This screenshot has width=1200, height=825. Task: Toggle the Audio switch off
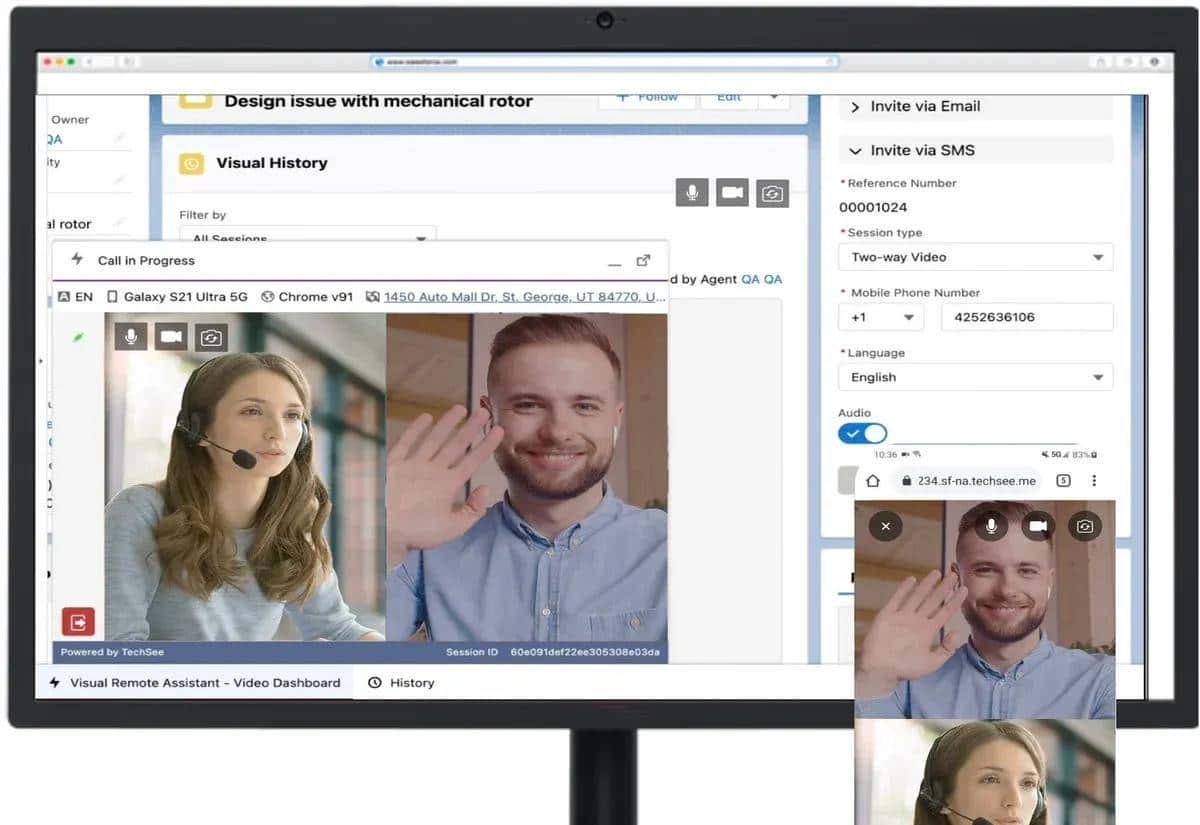861,433
